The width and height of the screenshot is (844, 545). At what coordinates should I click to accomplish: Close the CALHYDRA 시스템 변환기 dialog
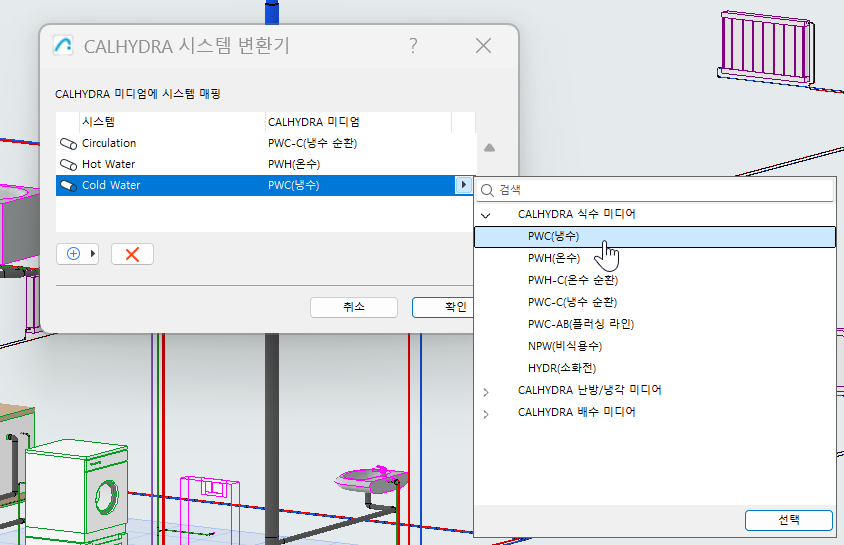coord(483,46)
